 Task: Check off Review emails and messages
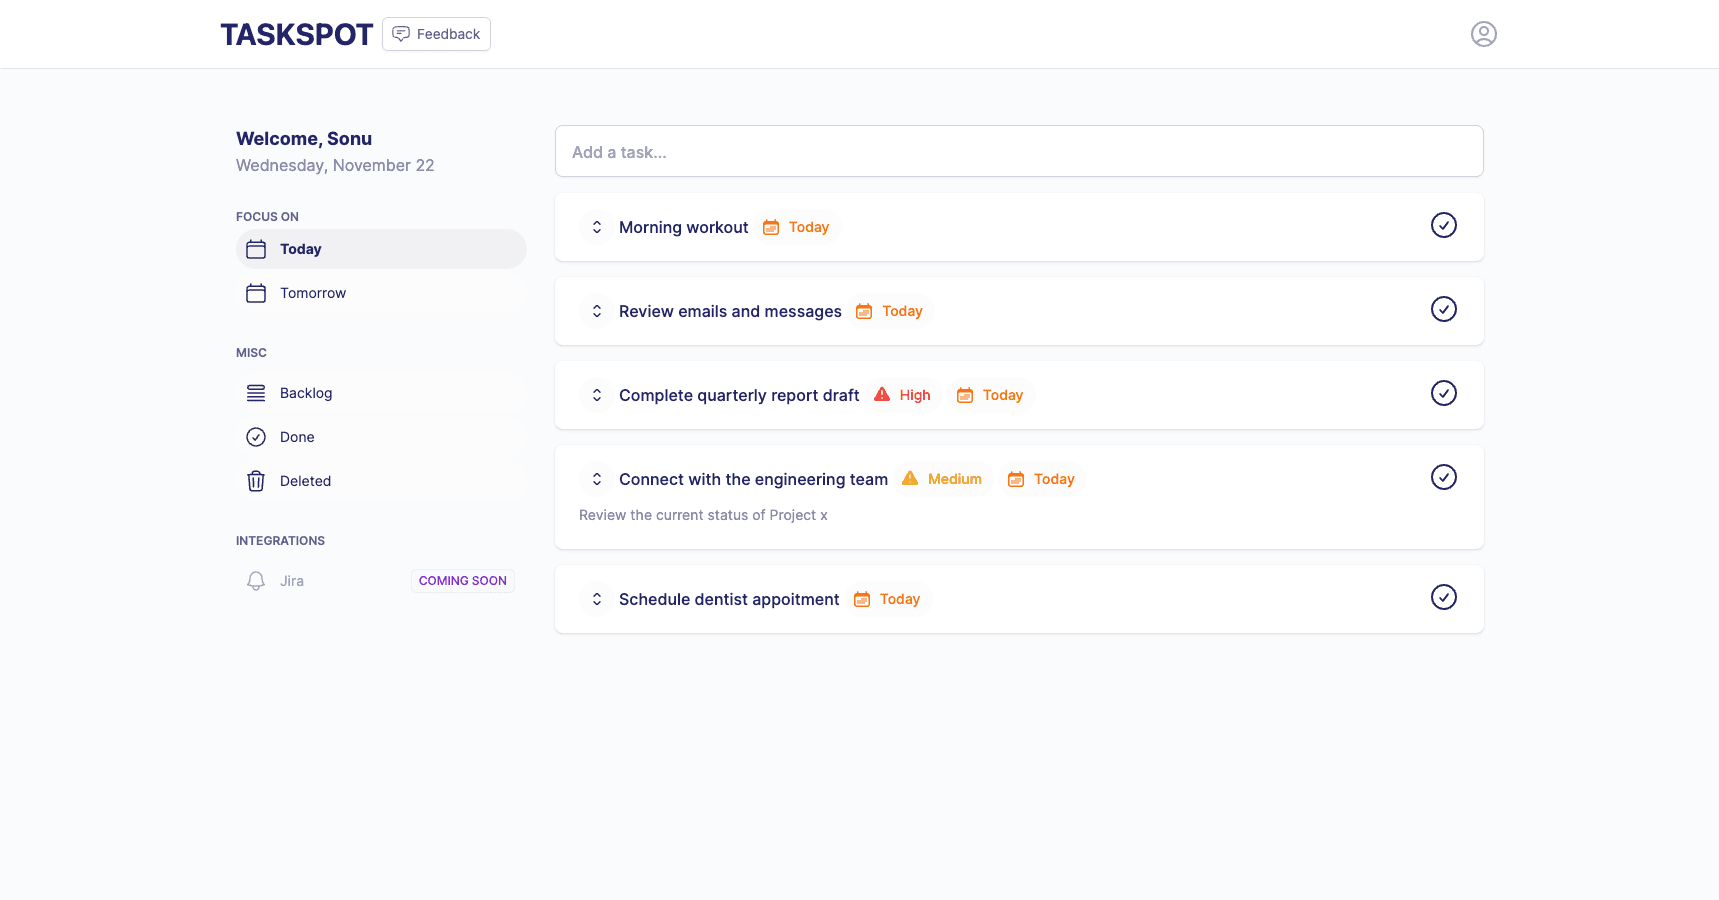pos(1443,309)
